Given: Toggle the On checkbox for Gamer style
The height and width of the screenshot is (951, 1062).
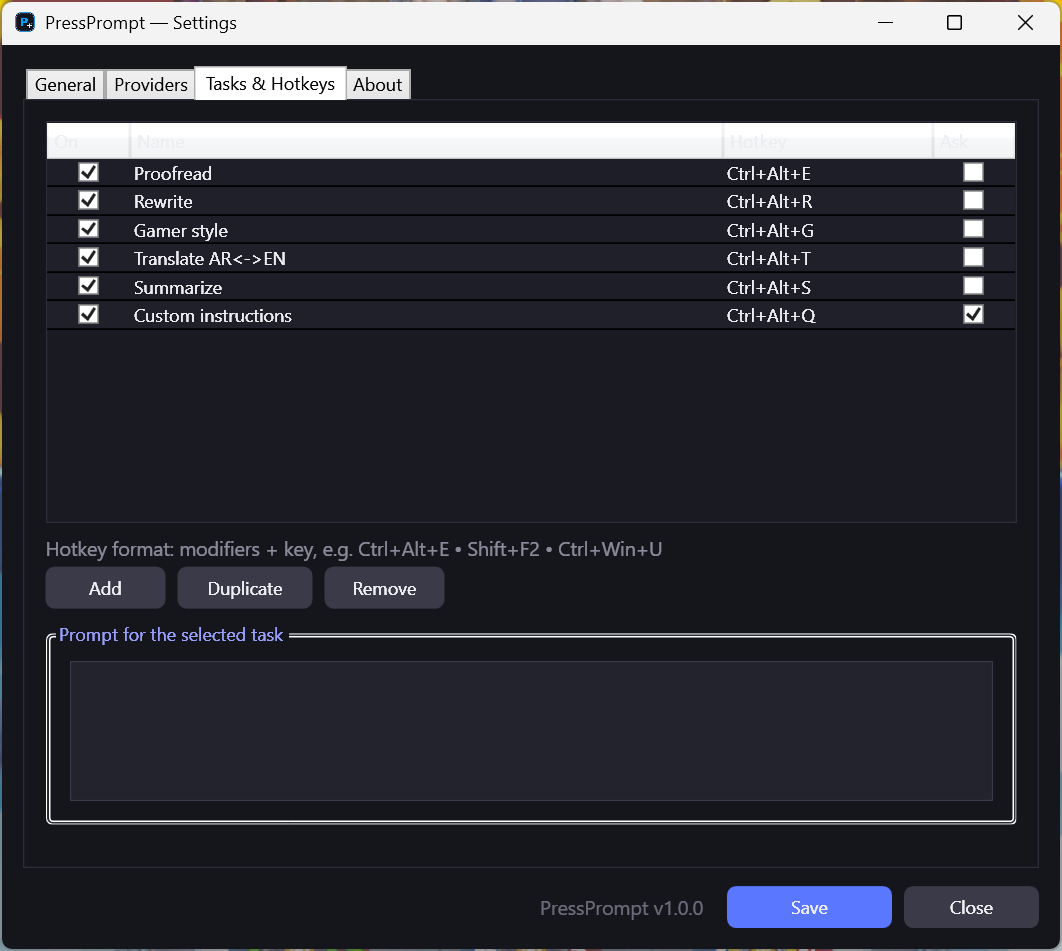Looking at the screenshot, I should coord(88,229).
